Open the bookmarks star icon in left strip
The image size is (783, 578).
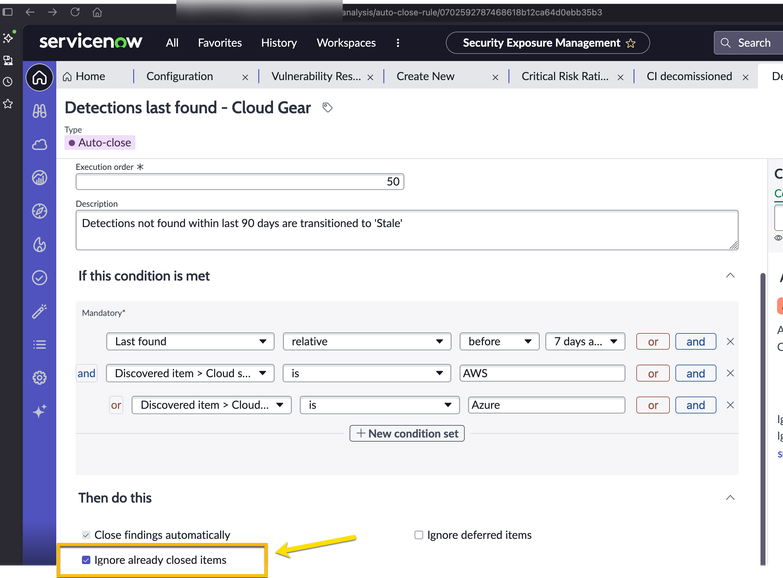(x=8, y=104)
